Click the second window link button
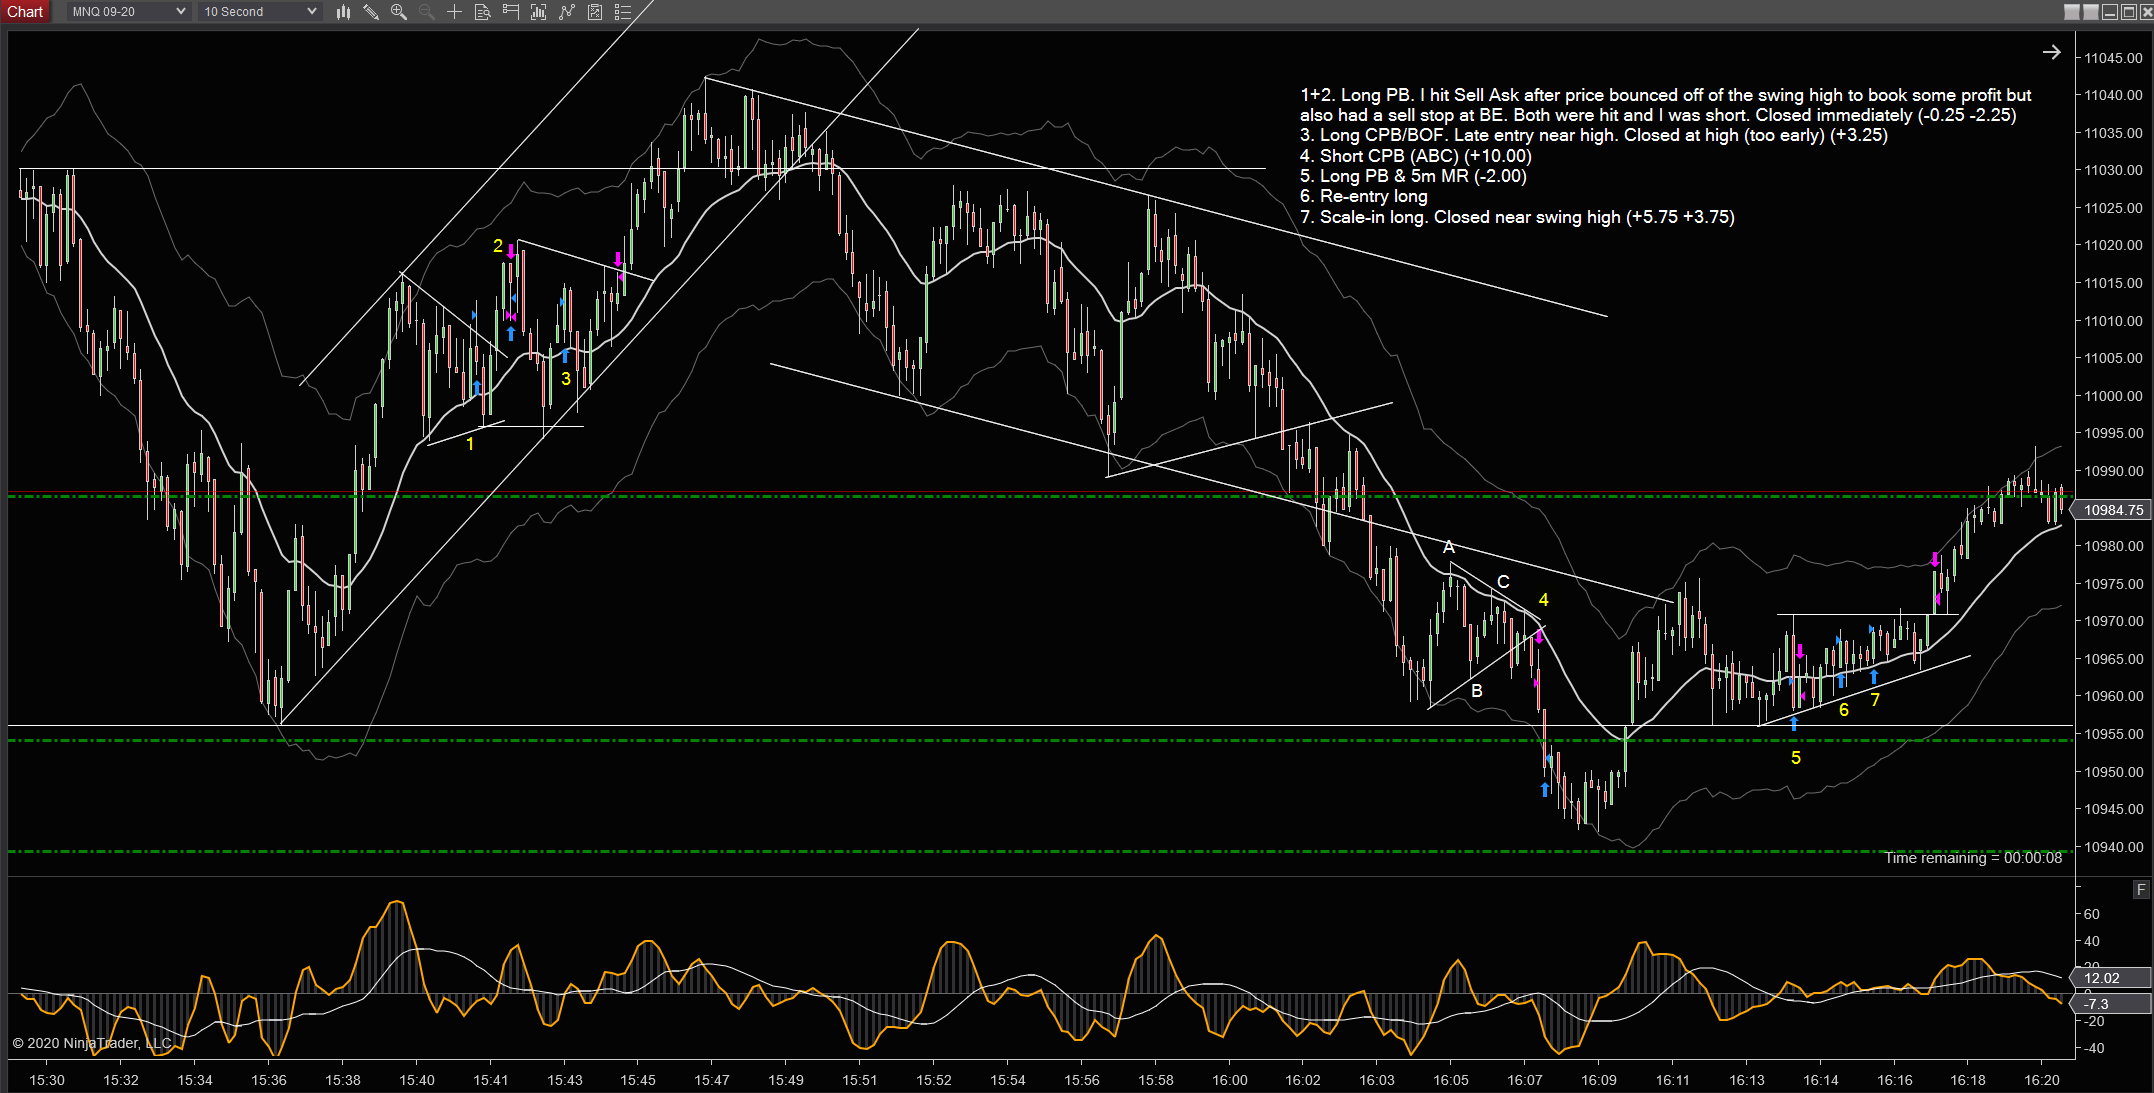2154x1093 pixels. 2091,12
